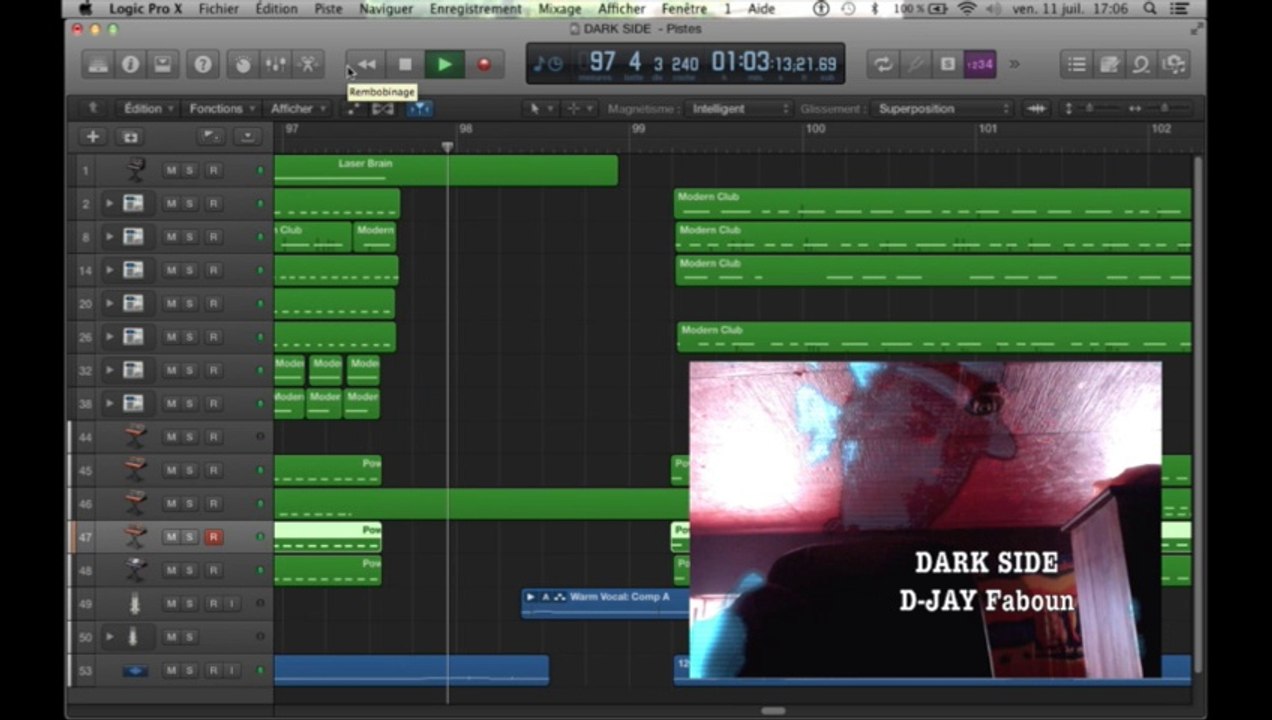Screen dimensions: 1272x720
Task: Expand track stack 2 disclosure triangle
Action: (110, 204)
